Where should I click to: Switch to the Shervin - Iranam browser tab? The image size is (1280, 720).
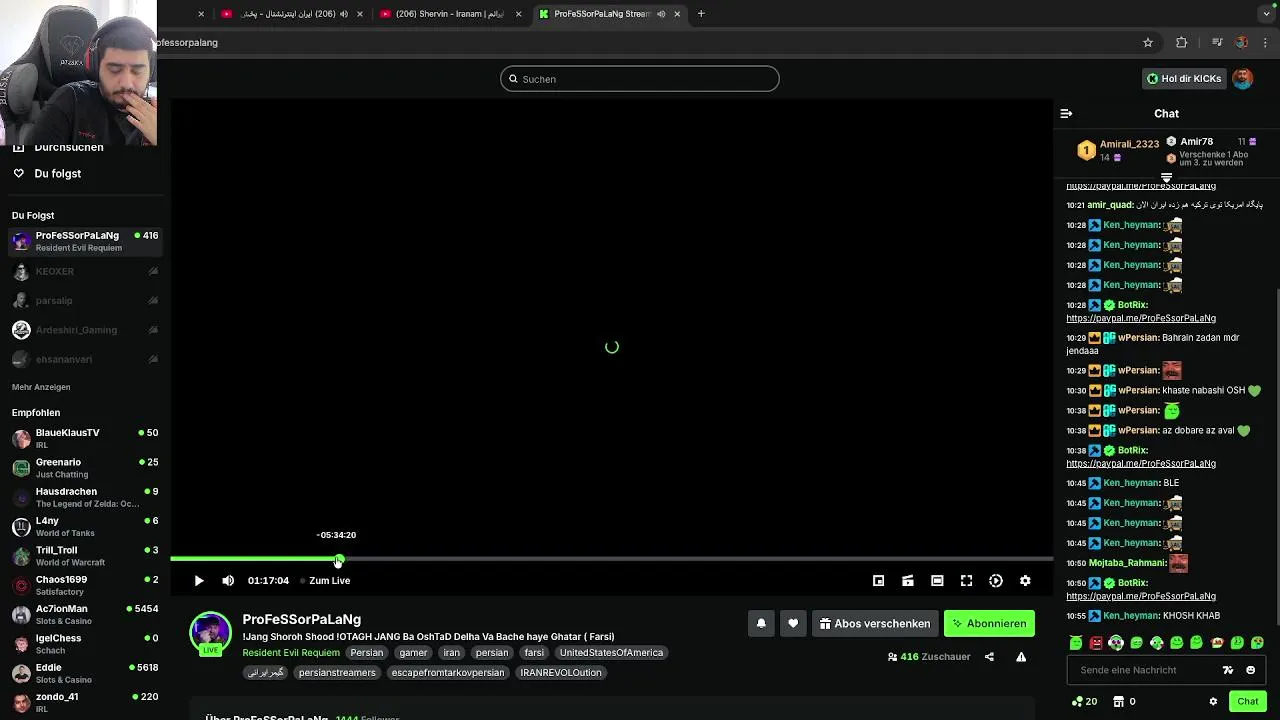(450, 14)
